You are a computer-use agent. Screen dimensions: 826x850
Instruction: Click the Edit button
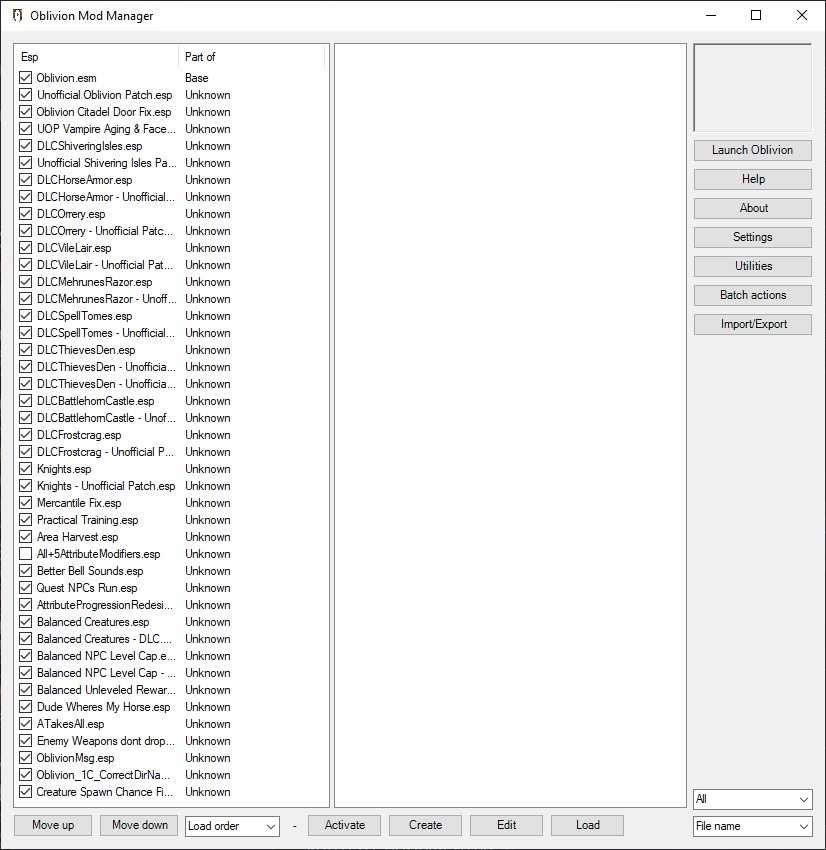point(506,825)
